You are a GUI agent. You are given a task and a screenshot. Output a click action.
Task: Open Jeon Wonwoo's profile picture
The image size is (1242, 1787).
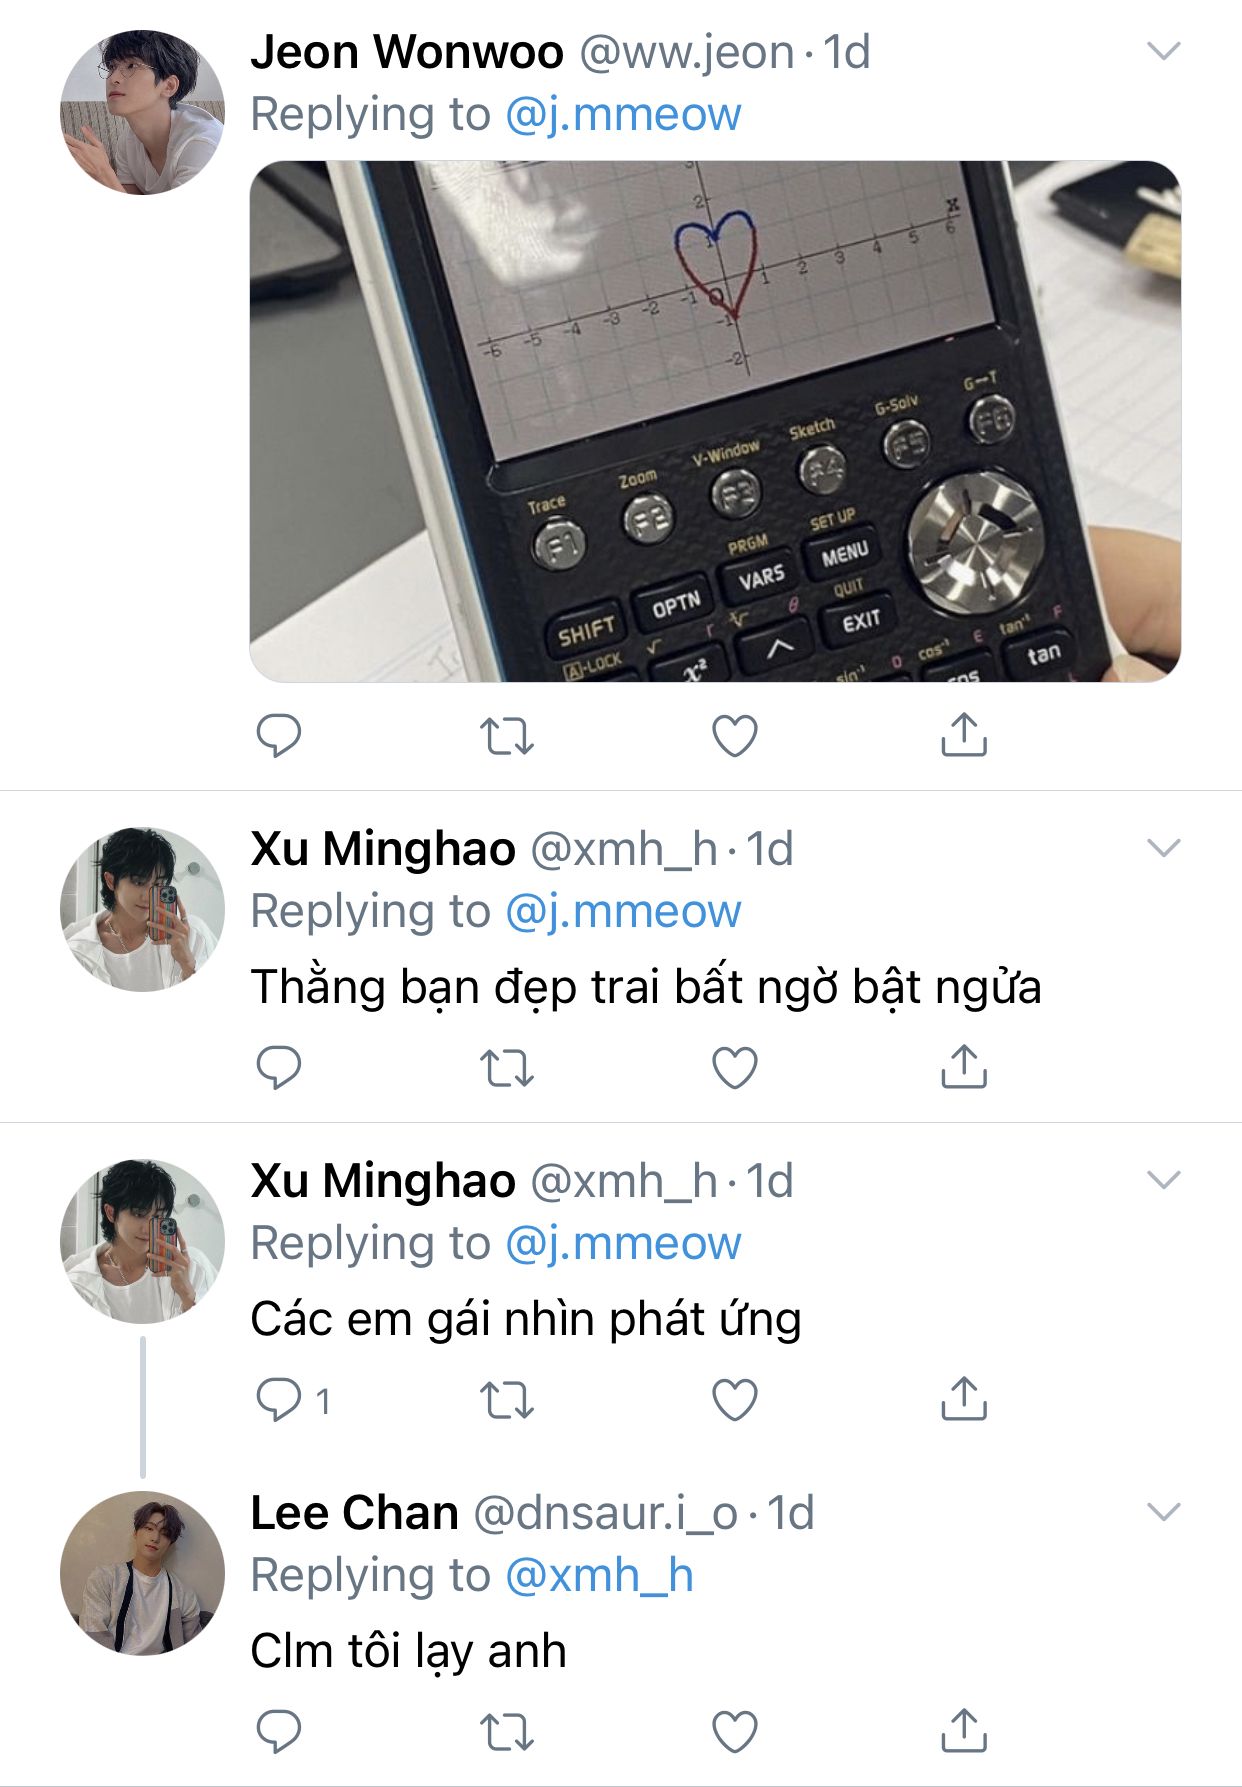coord(142,112)
